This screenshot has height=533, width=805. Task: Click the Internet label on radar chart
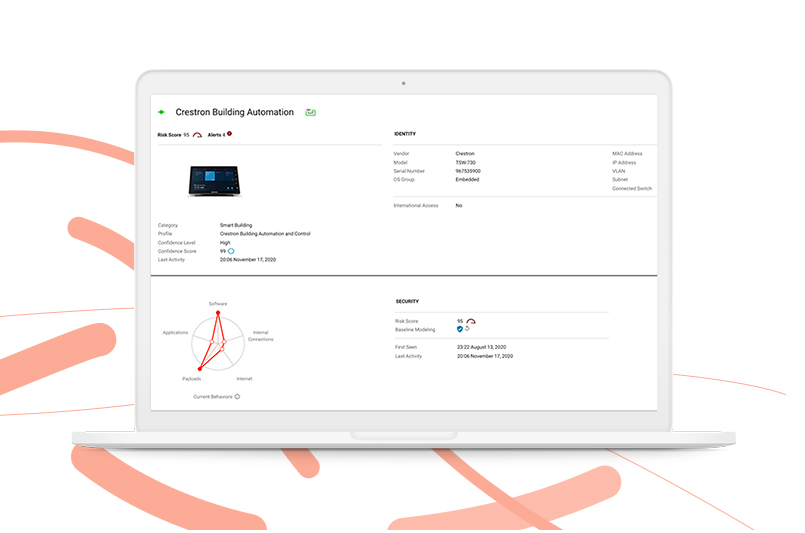coord(244,379)
